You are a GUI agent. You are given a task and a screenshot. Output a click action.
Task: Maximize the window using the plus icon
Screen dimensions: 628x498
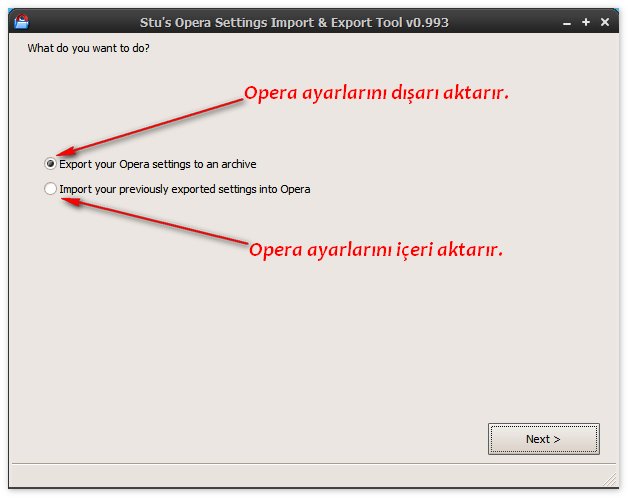pos(586,22)
